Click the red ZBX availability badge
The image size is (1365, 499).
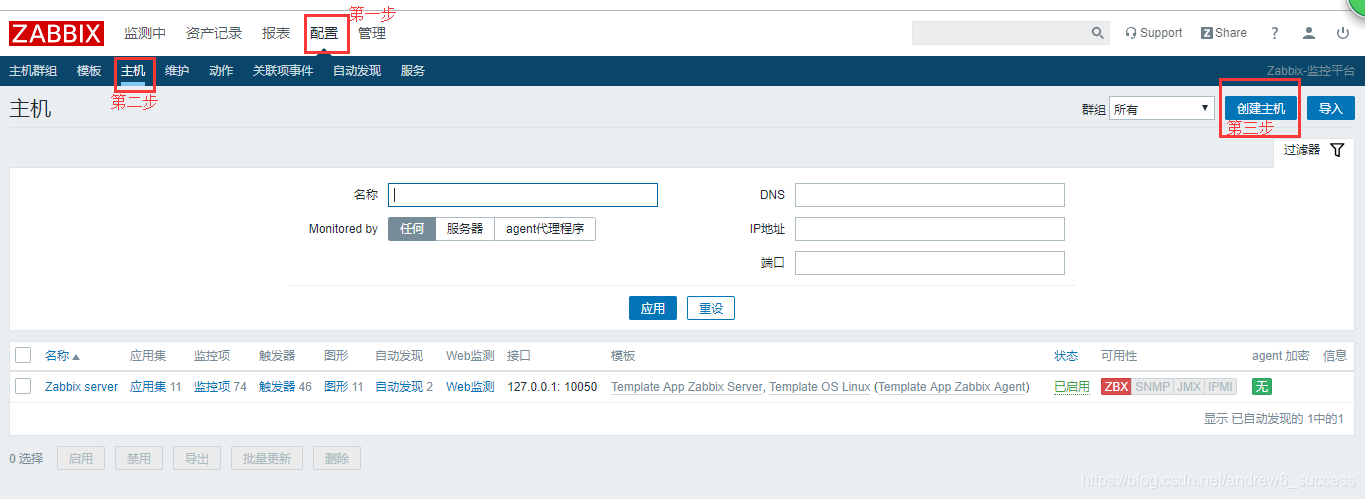1116,387
